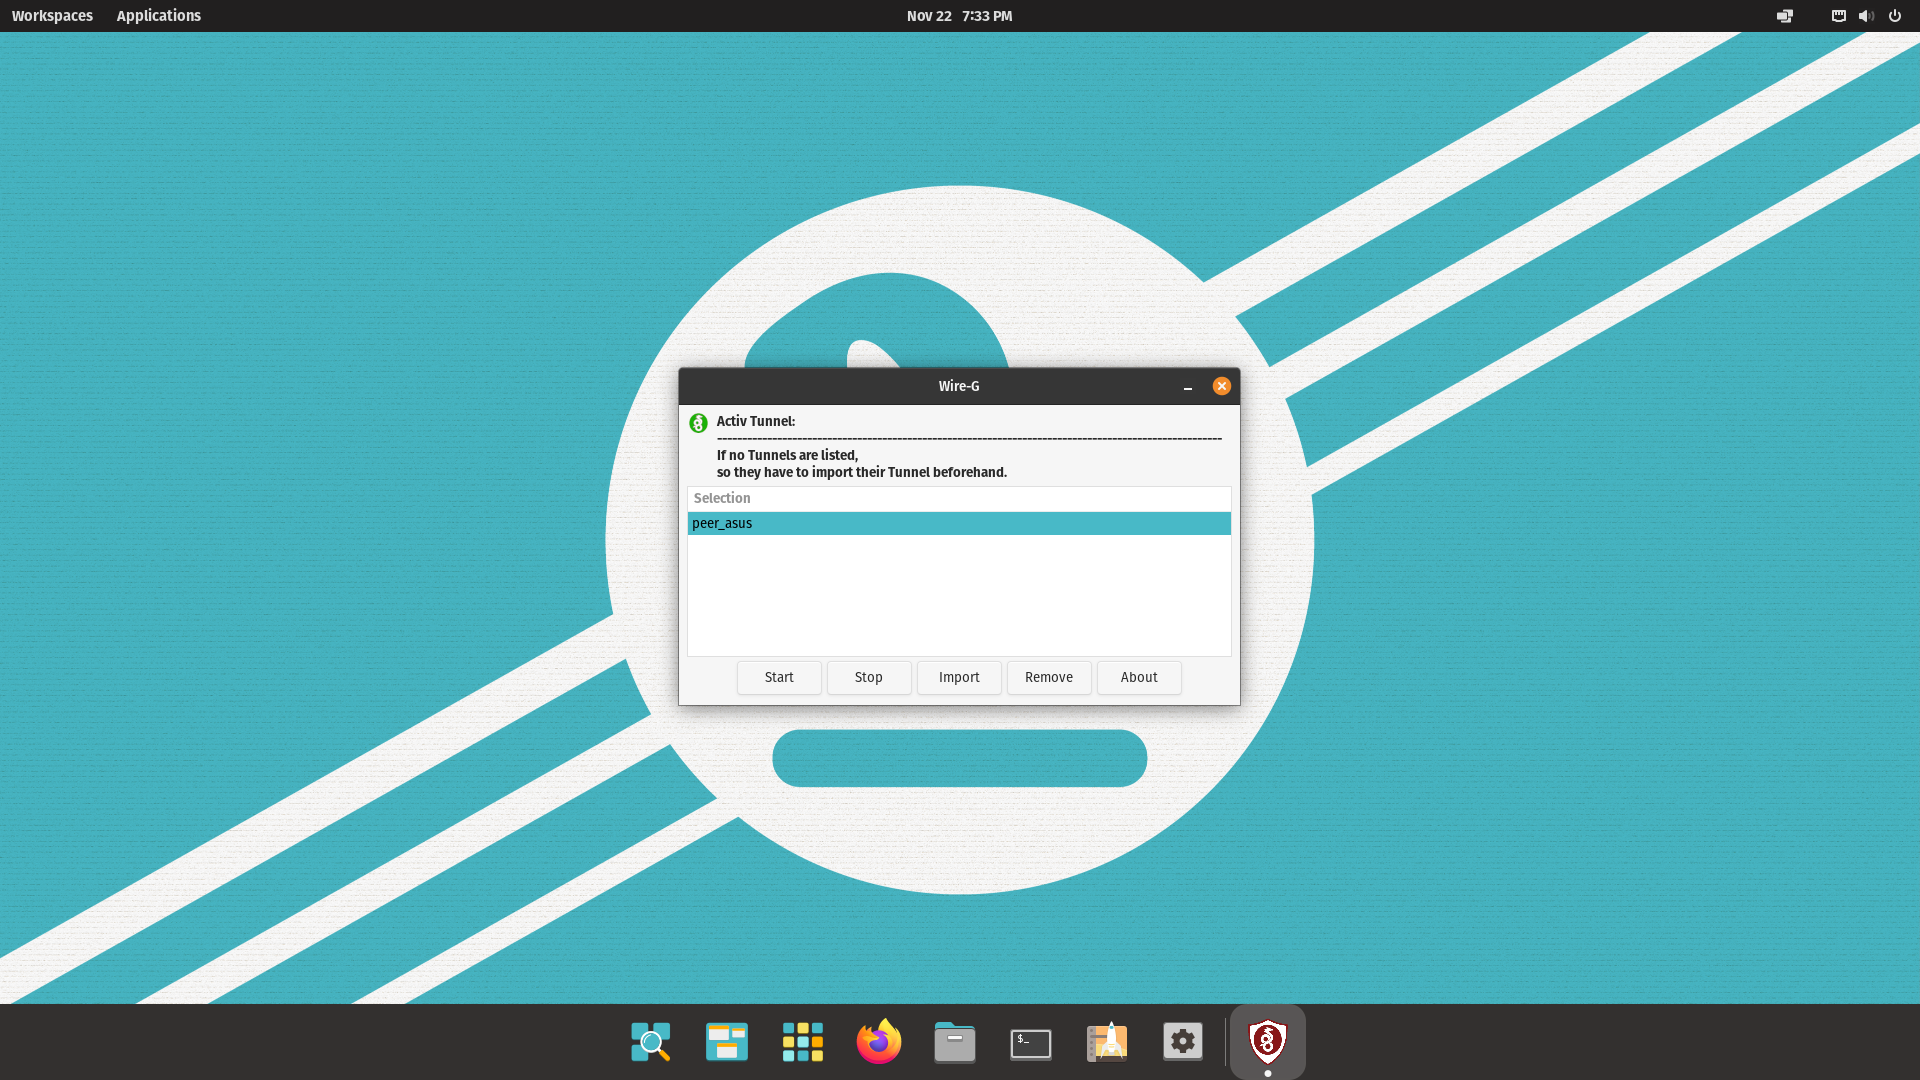Click the Wire-G shield dock icon
1920x1080 pixels.
1268,1042
